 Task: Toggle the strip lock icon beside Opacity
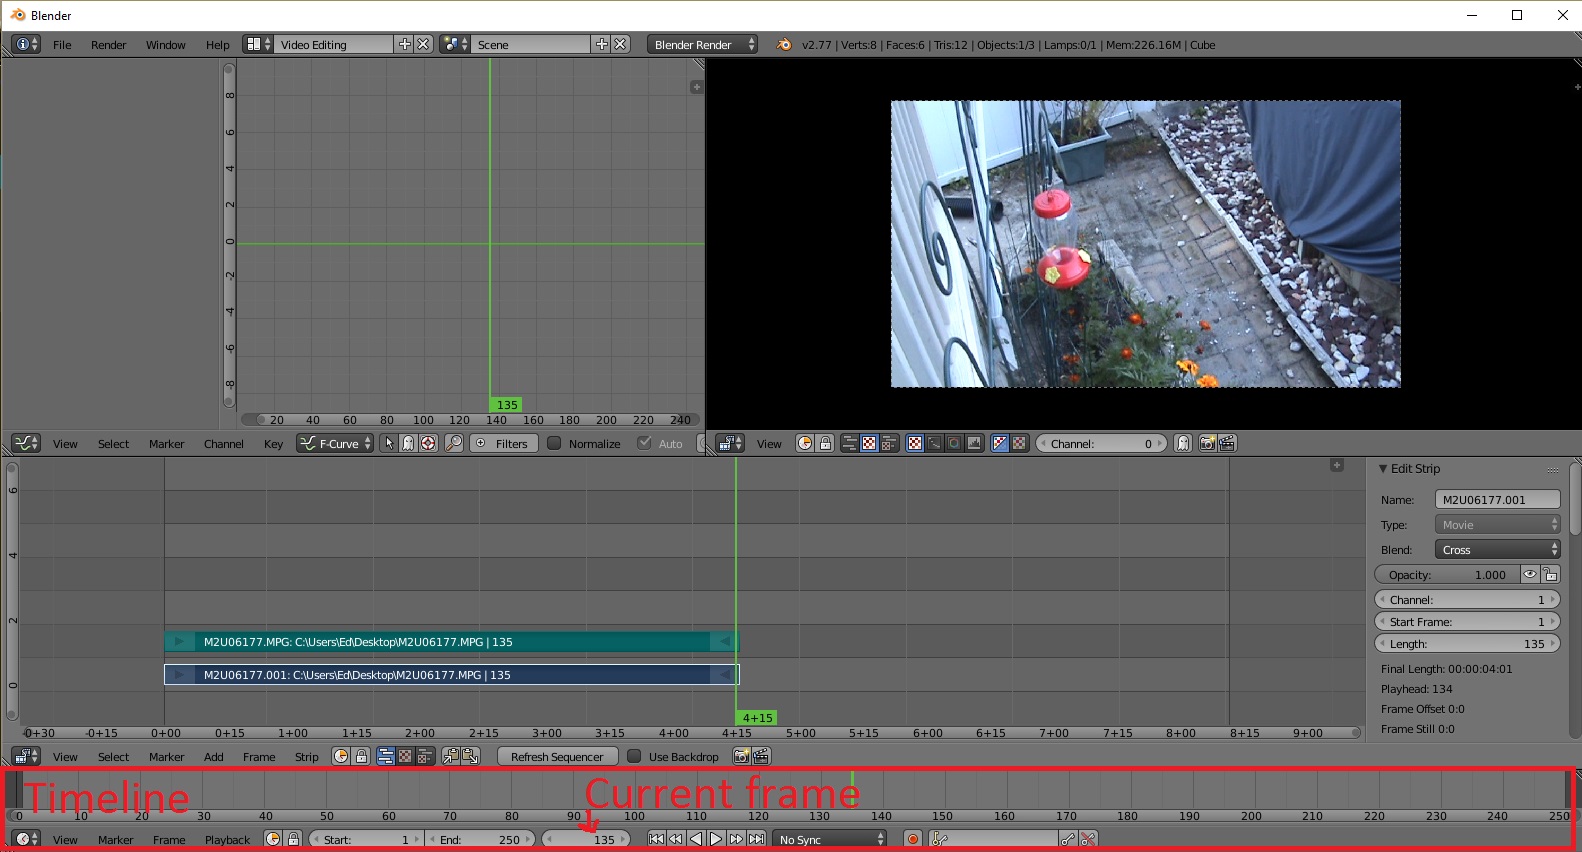click(x=1550, y=574)
